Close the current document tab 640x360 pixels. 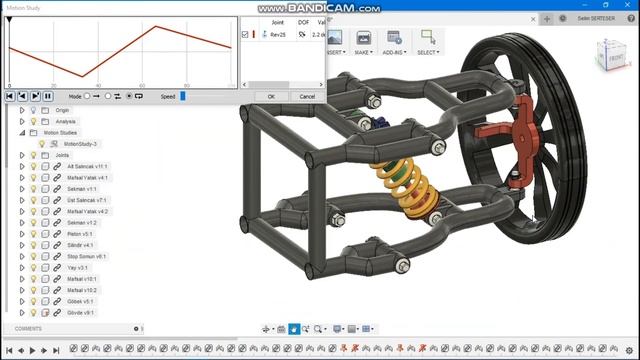tap(533, 19)
